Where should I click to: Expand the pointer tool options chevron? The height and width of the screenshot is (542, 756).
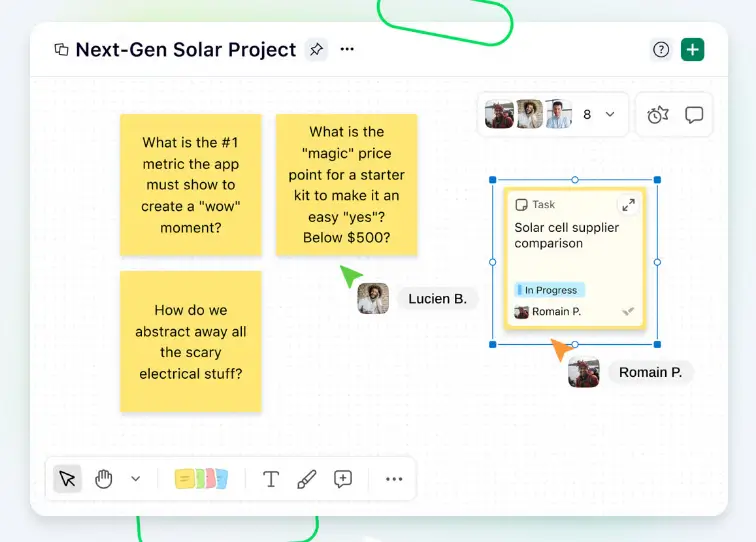[135, 479]
